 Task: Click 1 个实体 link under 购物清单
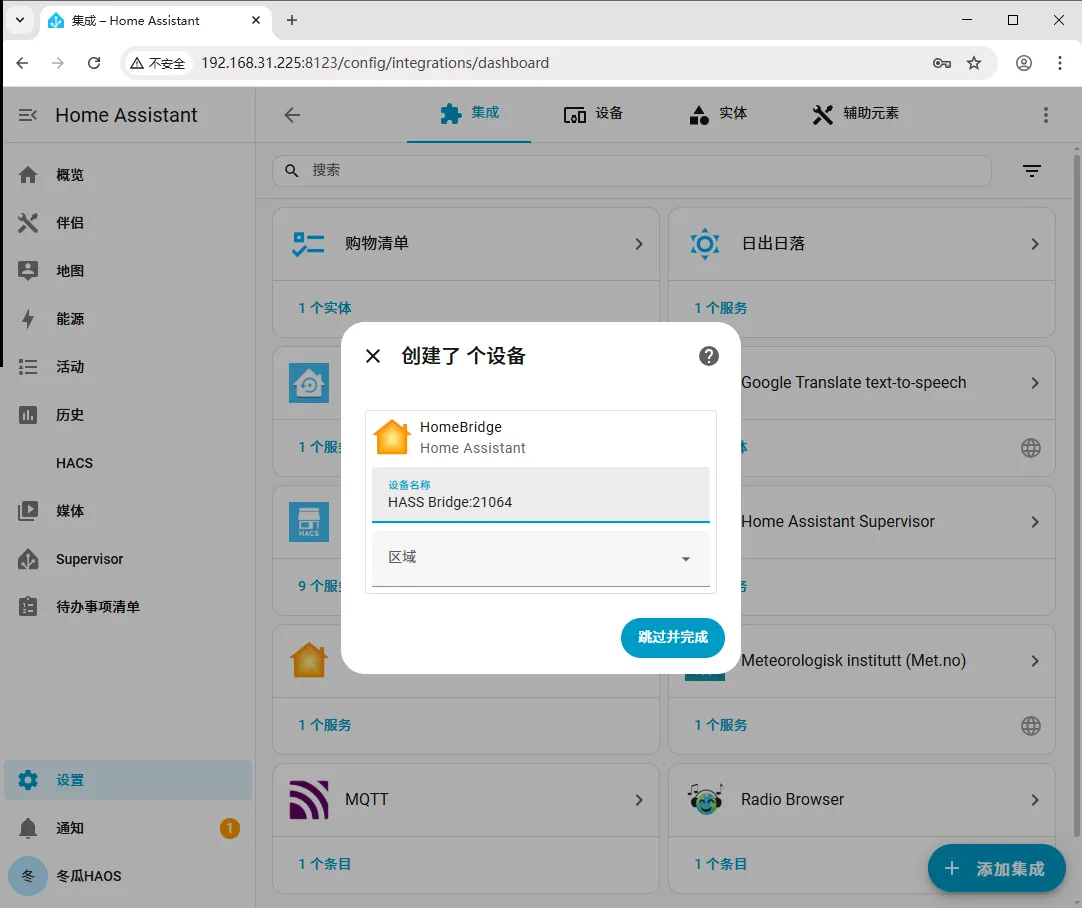(325, 308)
